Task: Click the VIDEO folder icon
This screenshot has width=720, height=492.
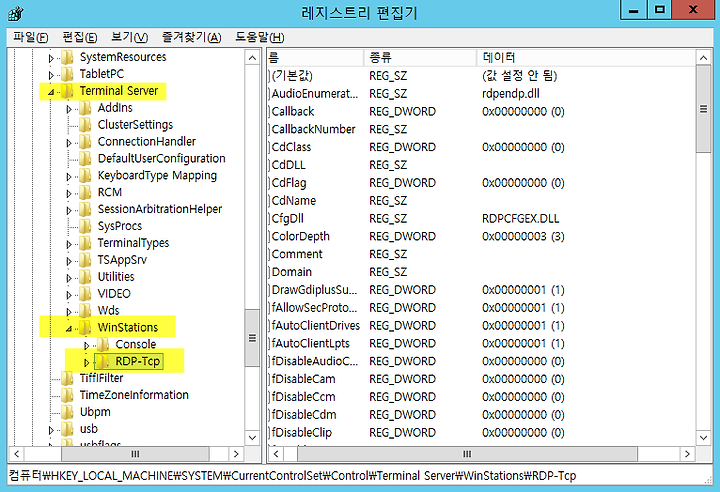Action: [x=85, y=294]
